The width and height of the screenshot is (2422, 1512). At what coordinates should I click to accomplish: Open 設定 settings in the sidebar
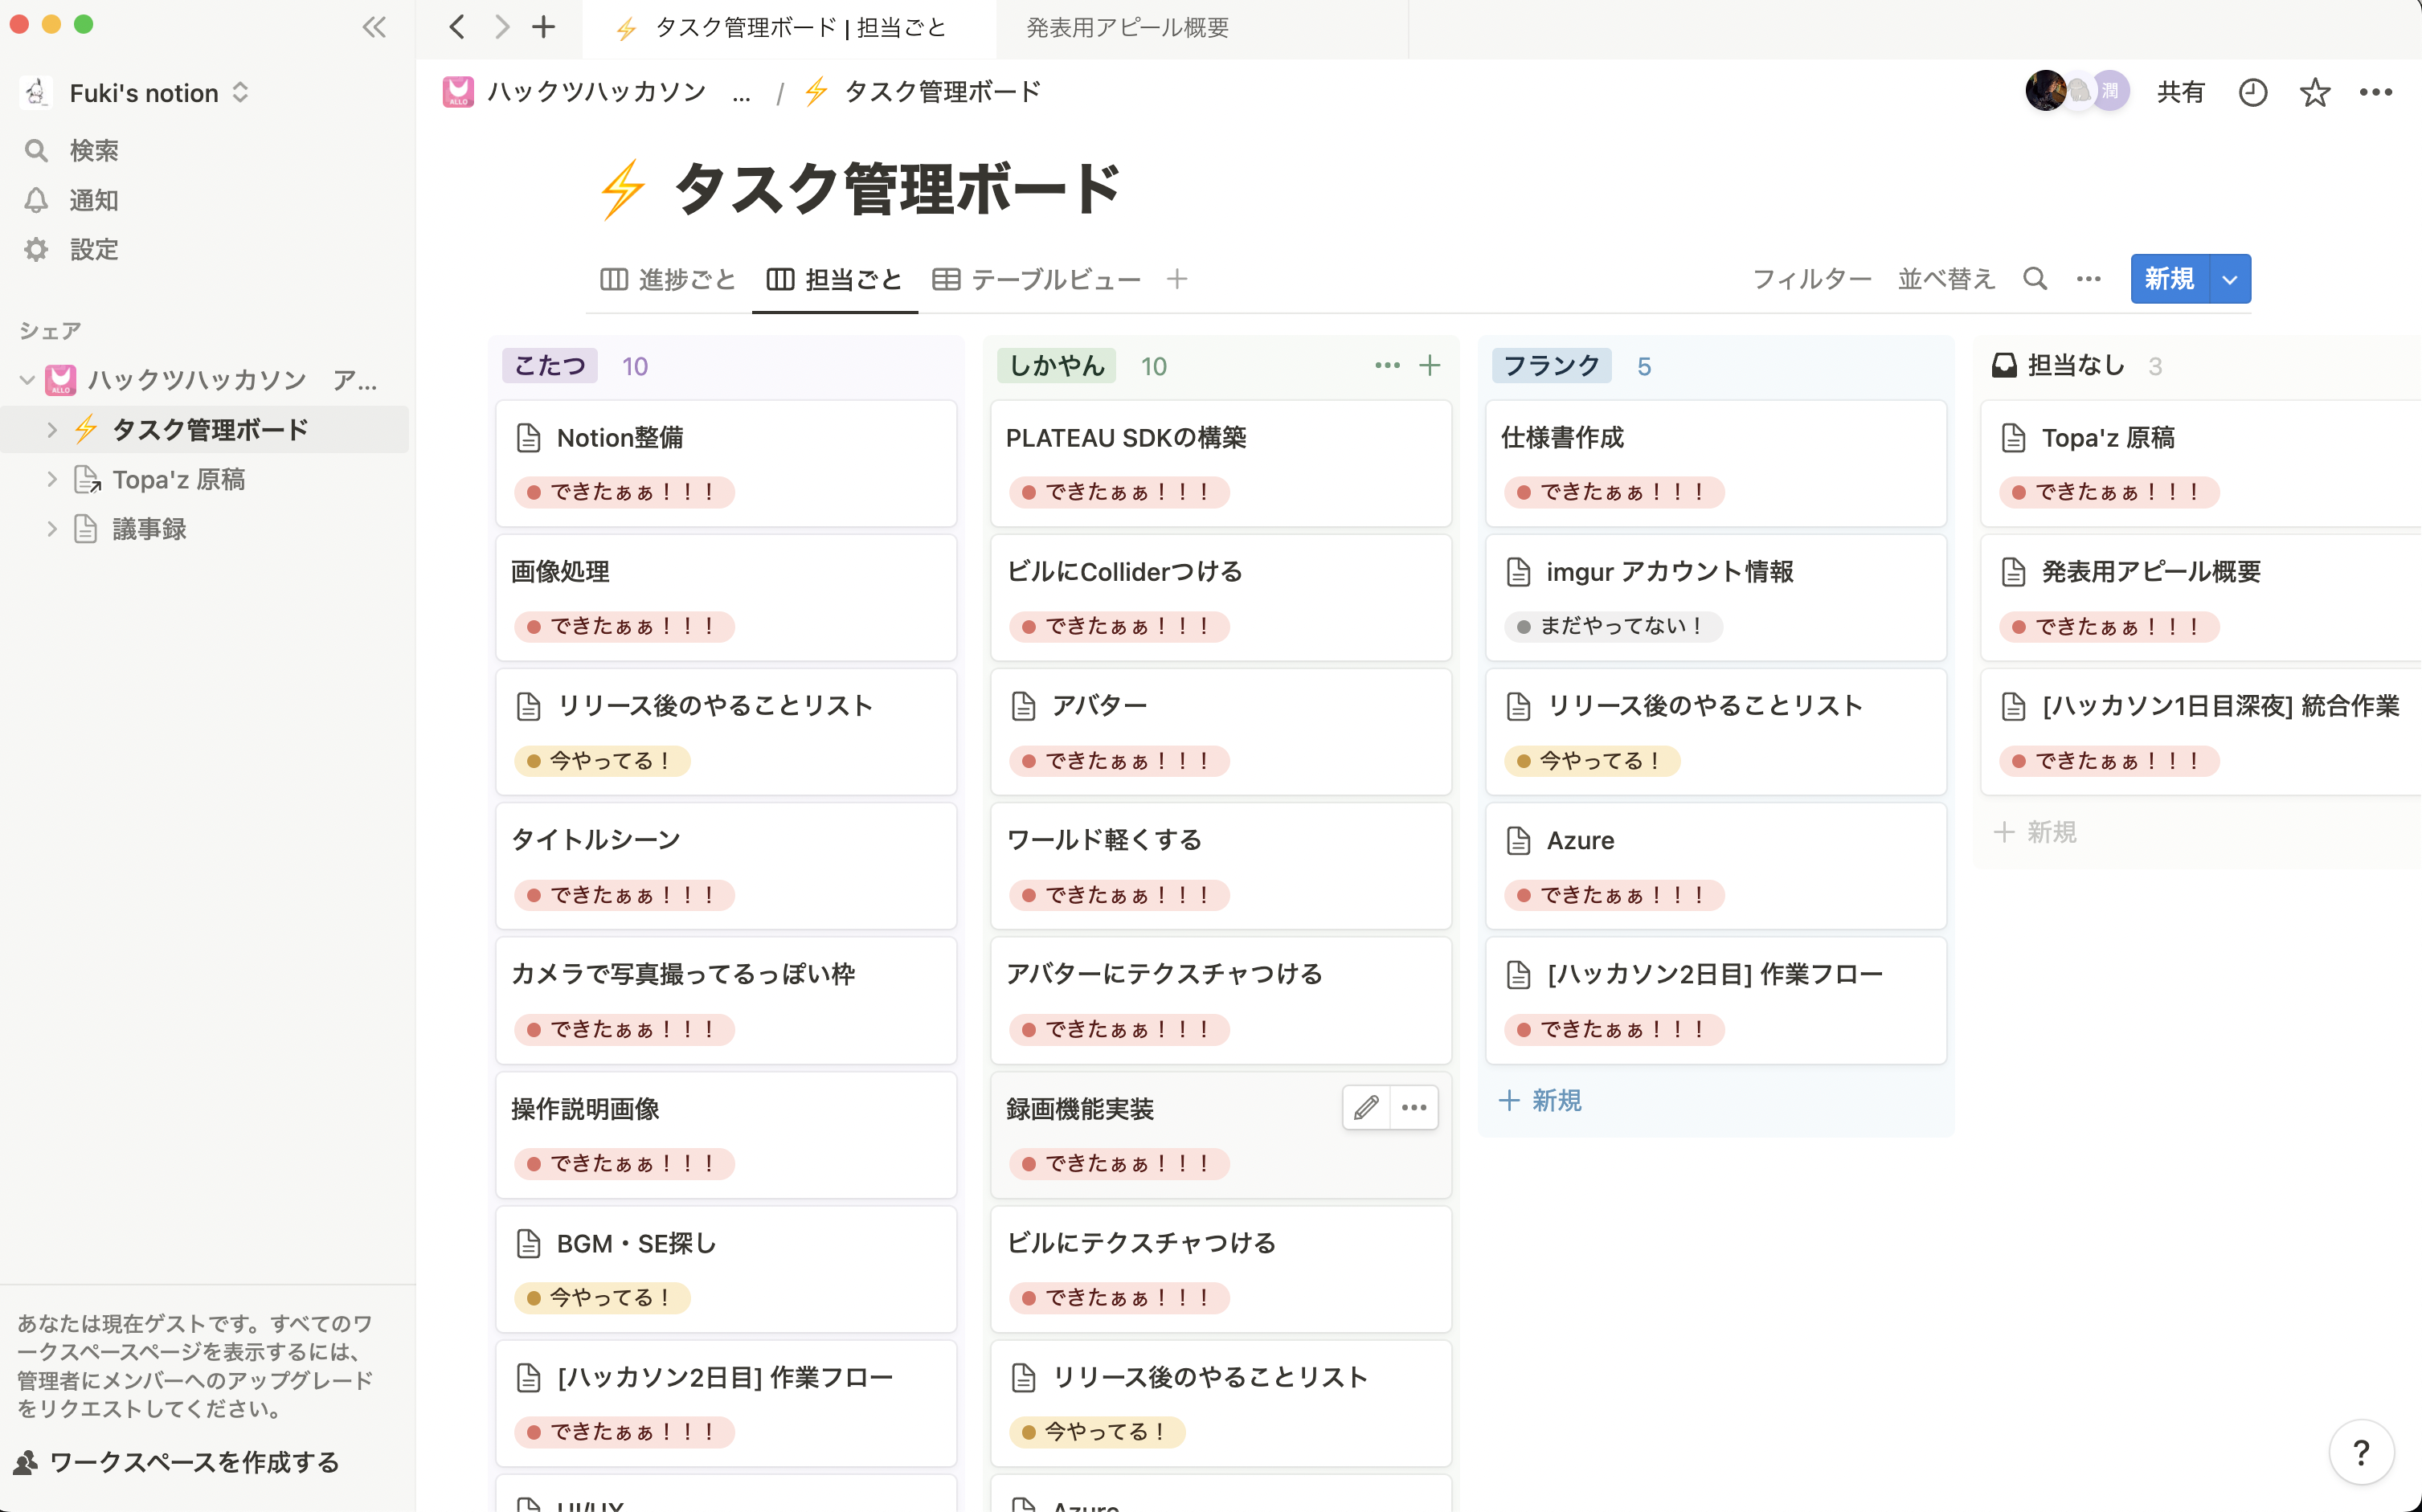[x=93, y=249]
